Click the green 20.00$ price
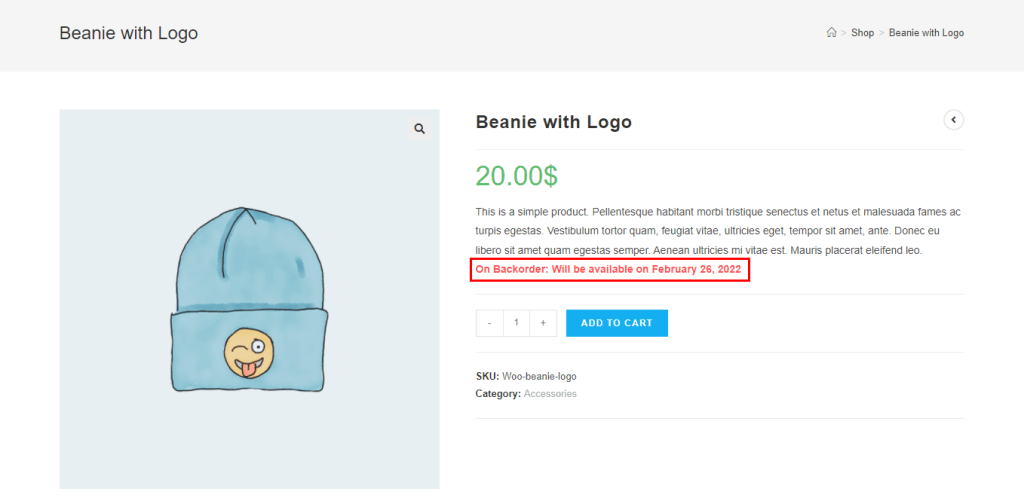1024x501 pixels. point(516,176)
